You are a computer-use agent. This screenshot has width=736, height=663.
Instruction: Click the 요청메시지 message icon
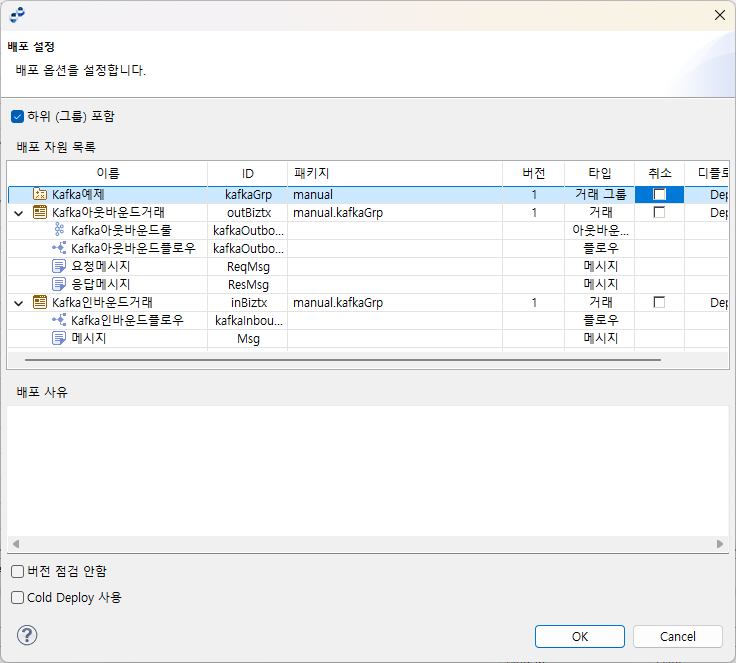pyautogui.click(x=59, y=267)
